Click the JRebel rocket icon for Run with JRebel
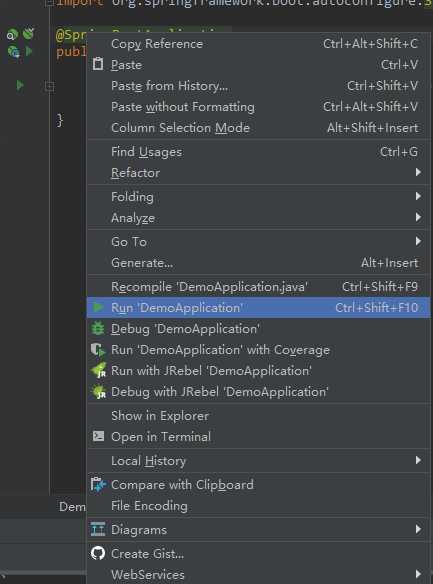Image resolution: width=433 pixels, height=584 pixels. tap(99, 371)
